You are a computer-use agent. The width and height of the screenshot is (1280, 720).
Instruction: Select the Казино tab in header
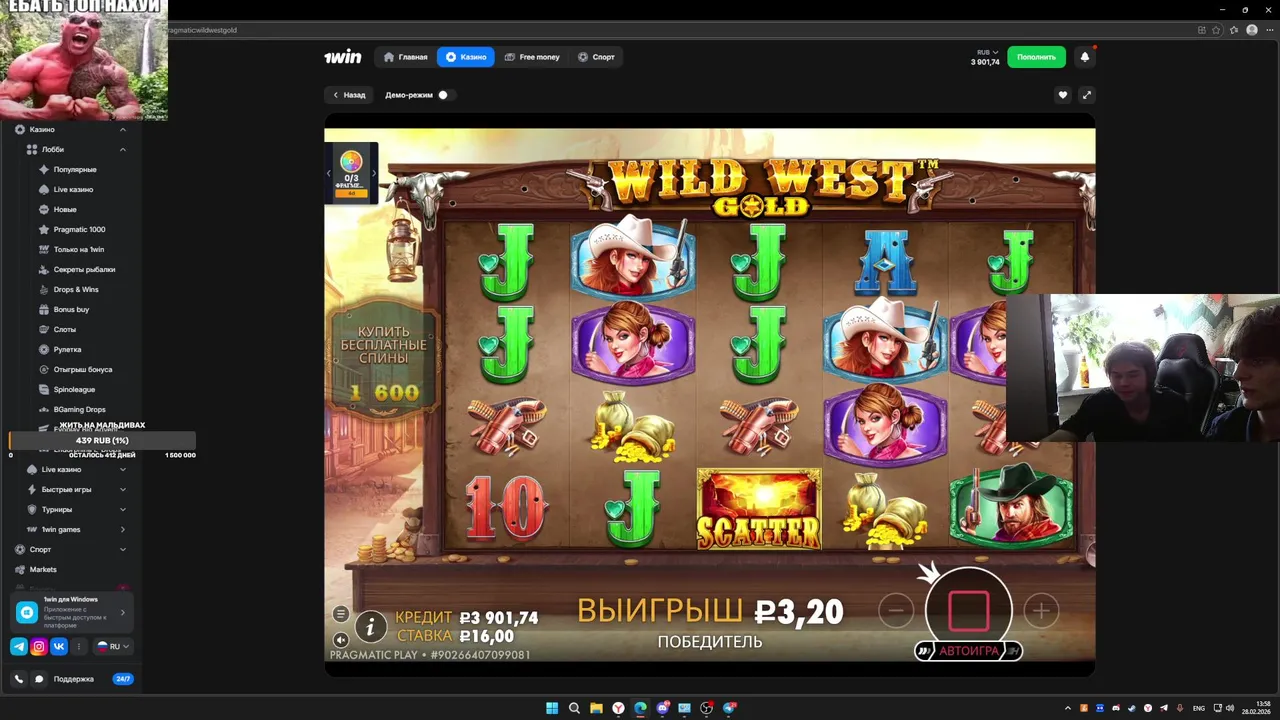(466, 57)
